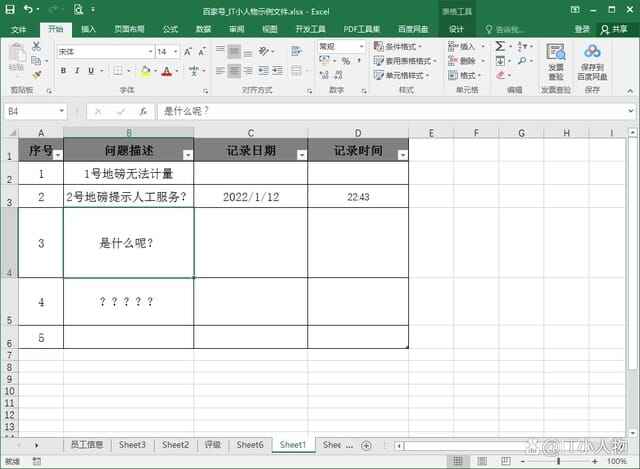Click the font color red A swatch
The height and width of the screenshot is (469, 640).
click(165, 71)
